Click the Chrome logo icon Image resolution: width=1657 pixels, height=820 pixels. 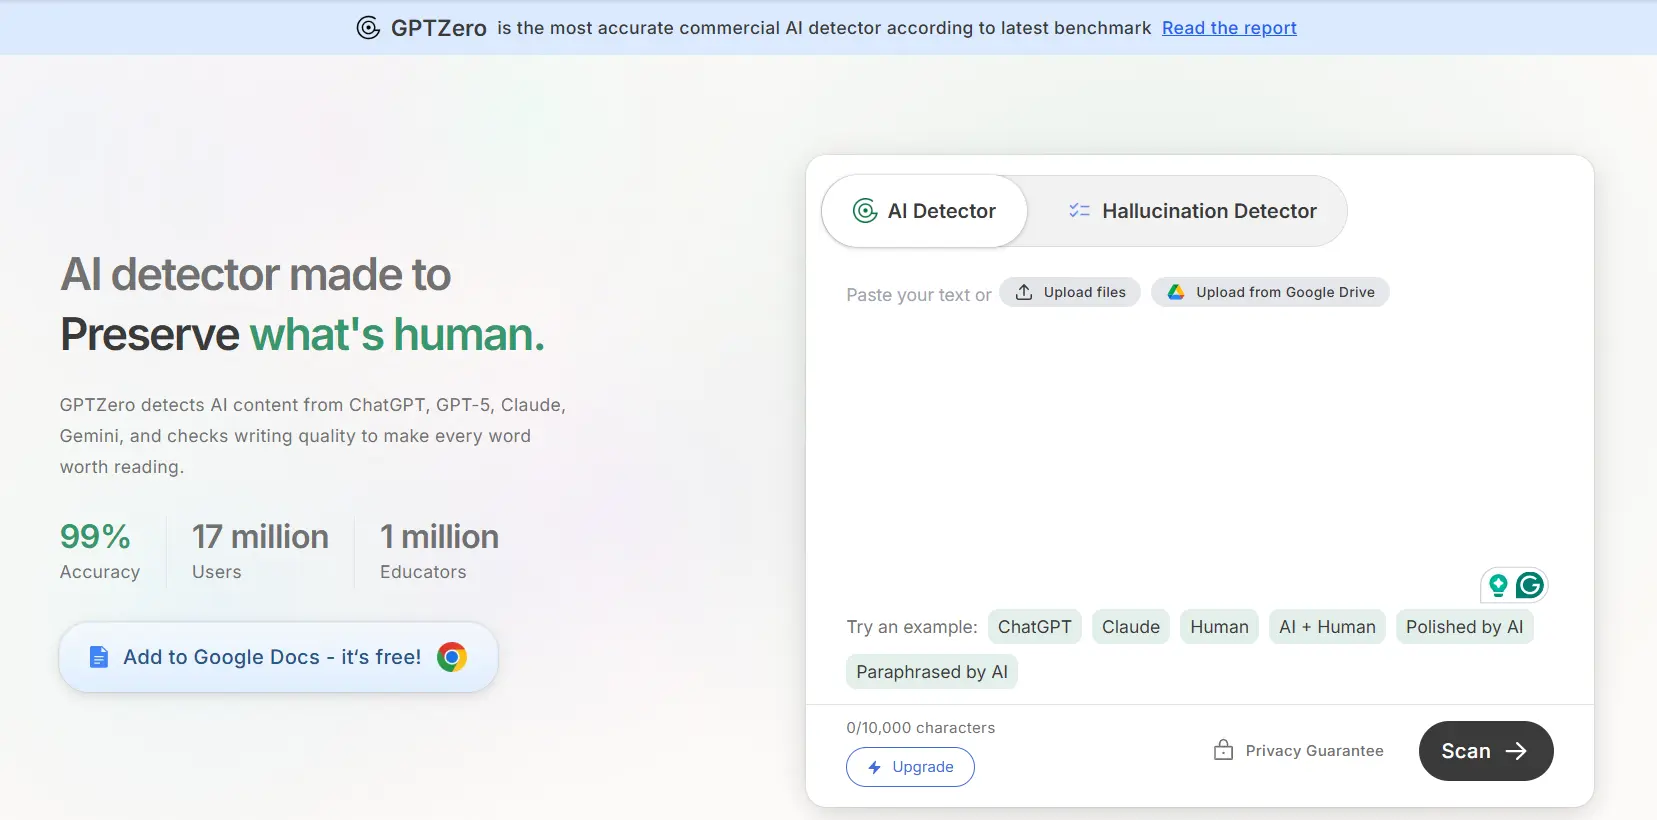(x=452, y=657)
